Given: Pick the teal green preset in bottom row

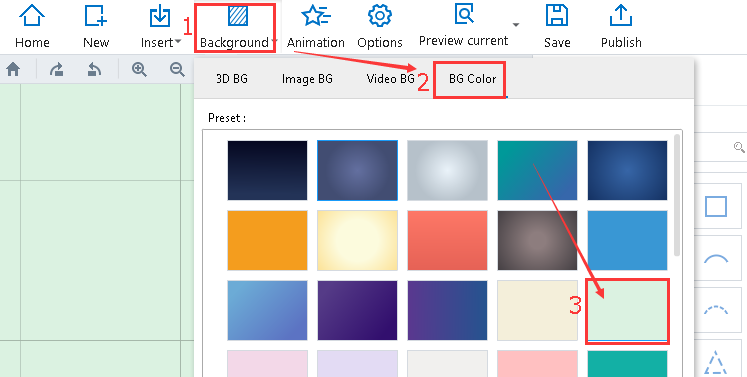Looking at the screenshot, I should tap(627, 364).
